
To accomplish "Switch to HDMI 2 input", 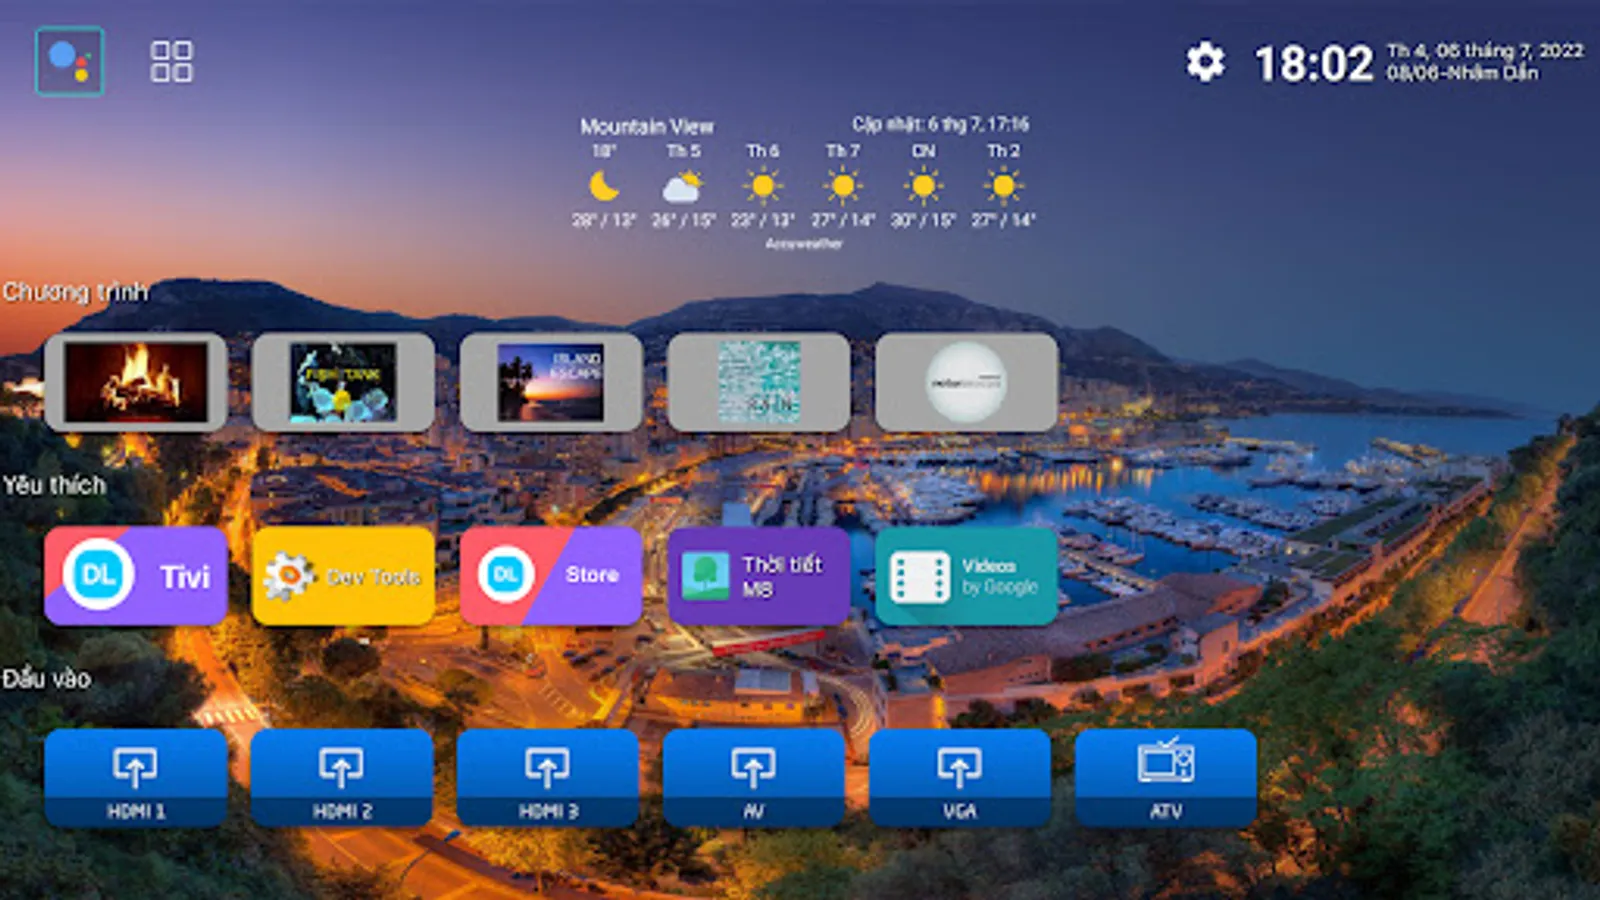I will (x=344, y=779).
